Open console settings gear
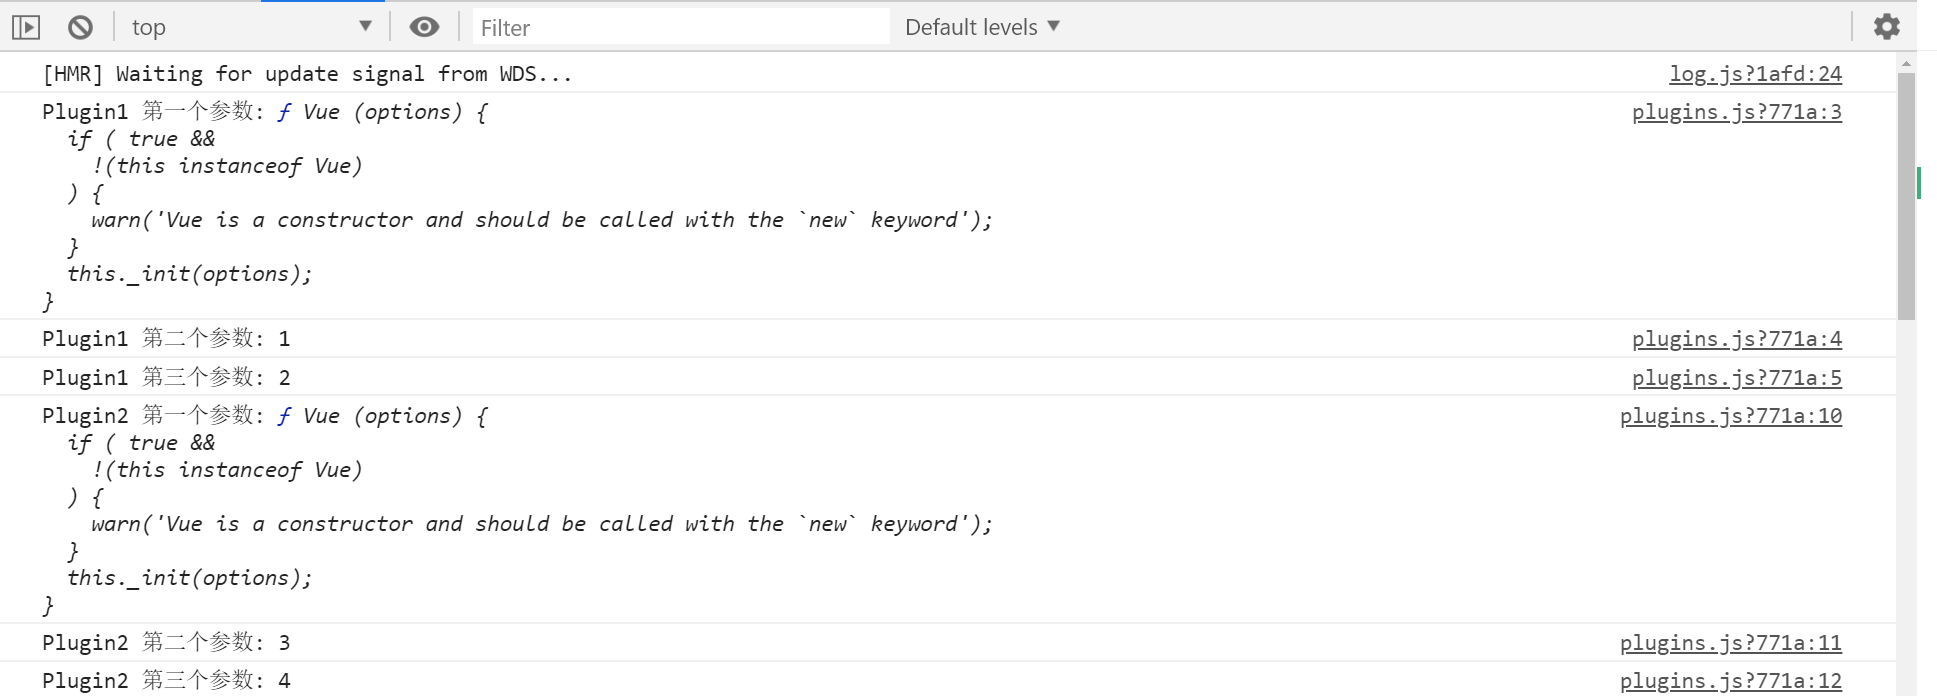The image size is (1937, 696). (x=1886, y=27)
